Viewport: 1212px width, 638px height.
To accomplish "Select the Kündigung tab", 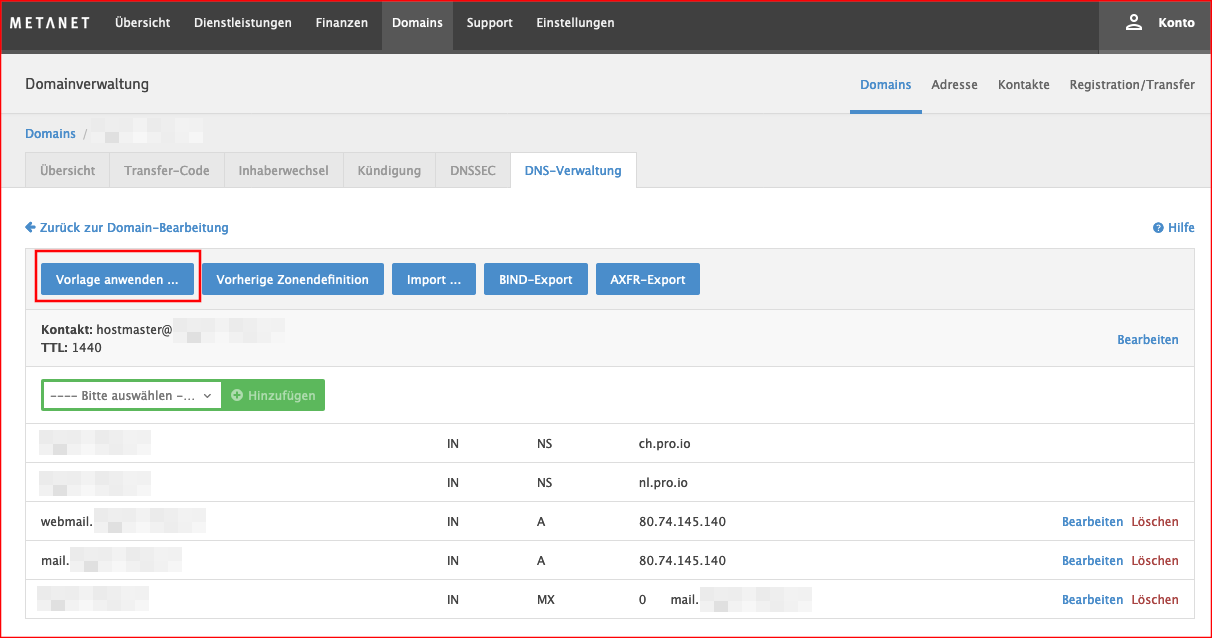I will [389, 170].
